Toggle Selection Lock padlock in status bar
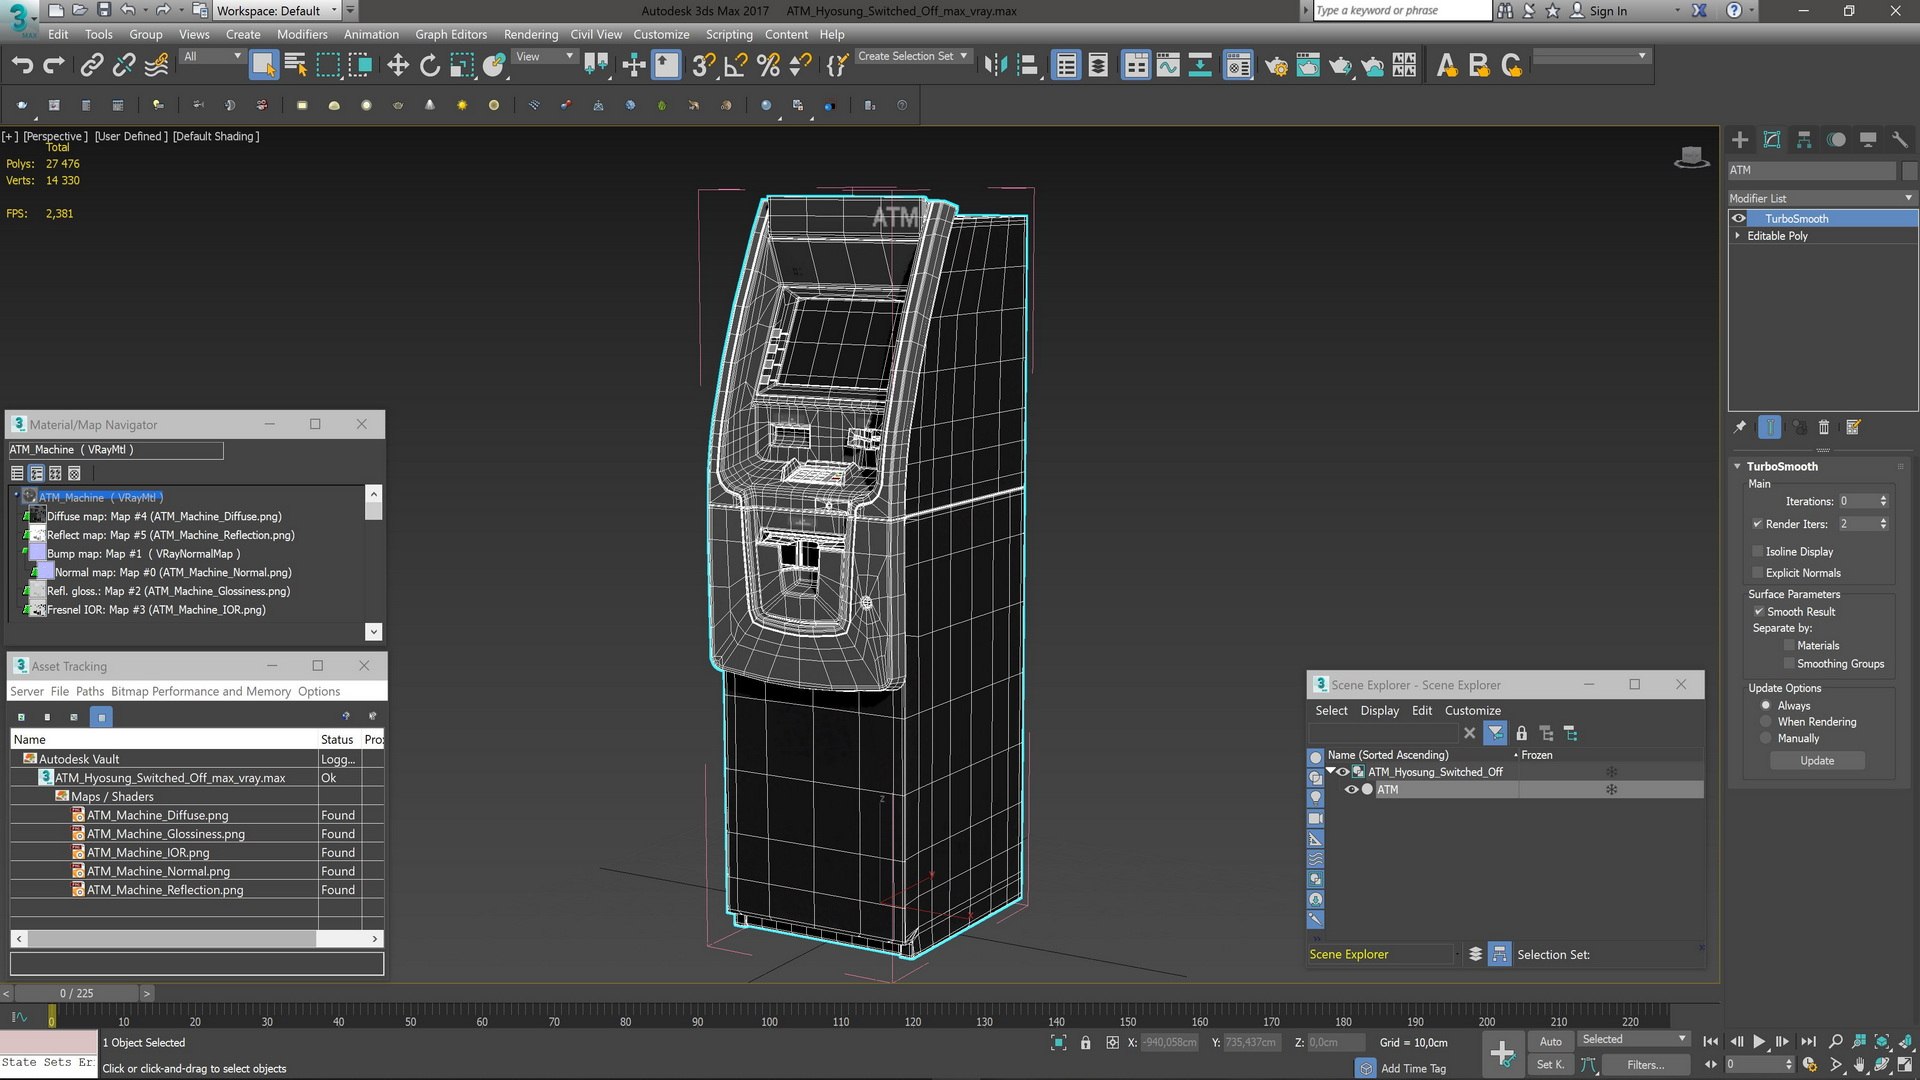The image size is (1920, 1080). click(1086, 1043)
